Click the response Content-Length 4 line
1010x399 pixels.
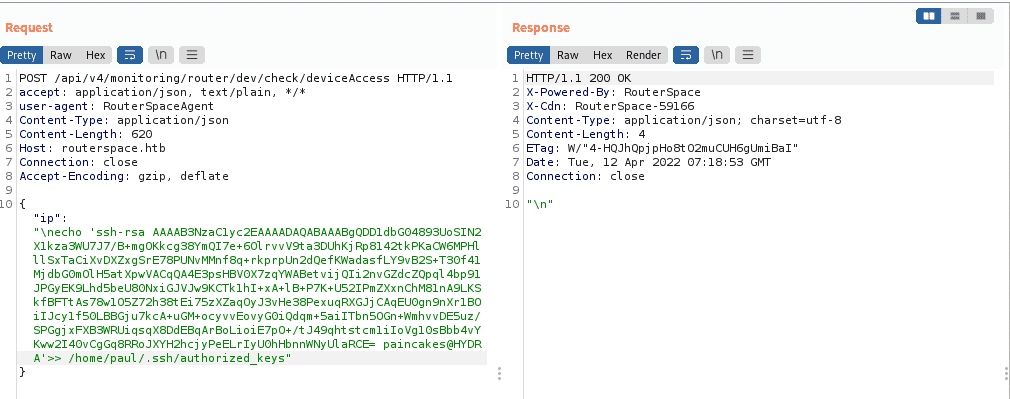pos(586,134)
